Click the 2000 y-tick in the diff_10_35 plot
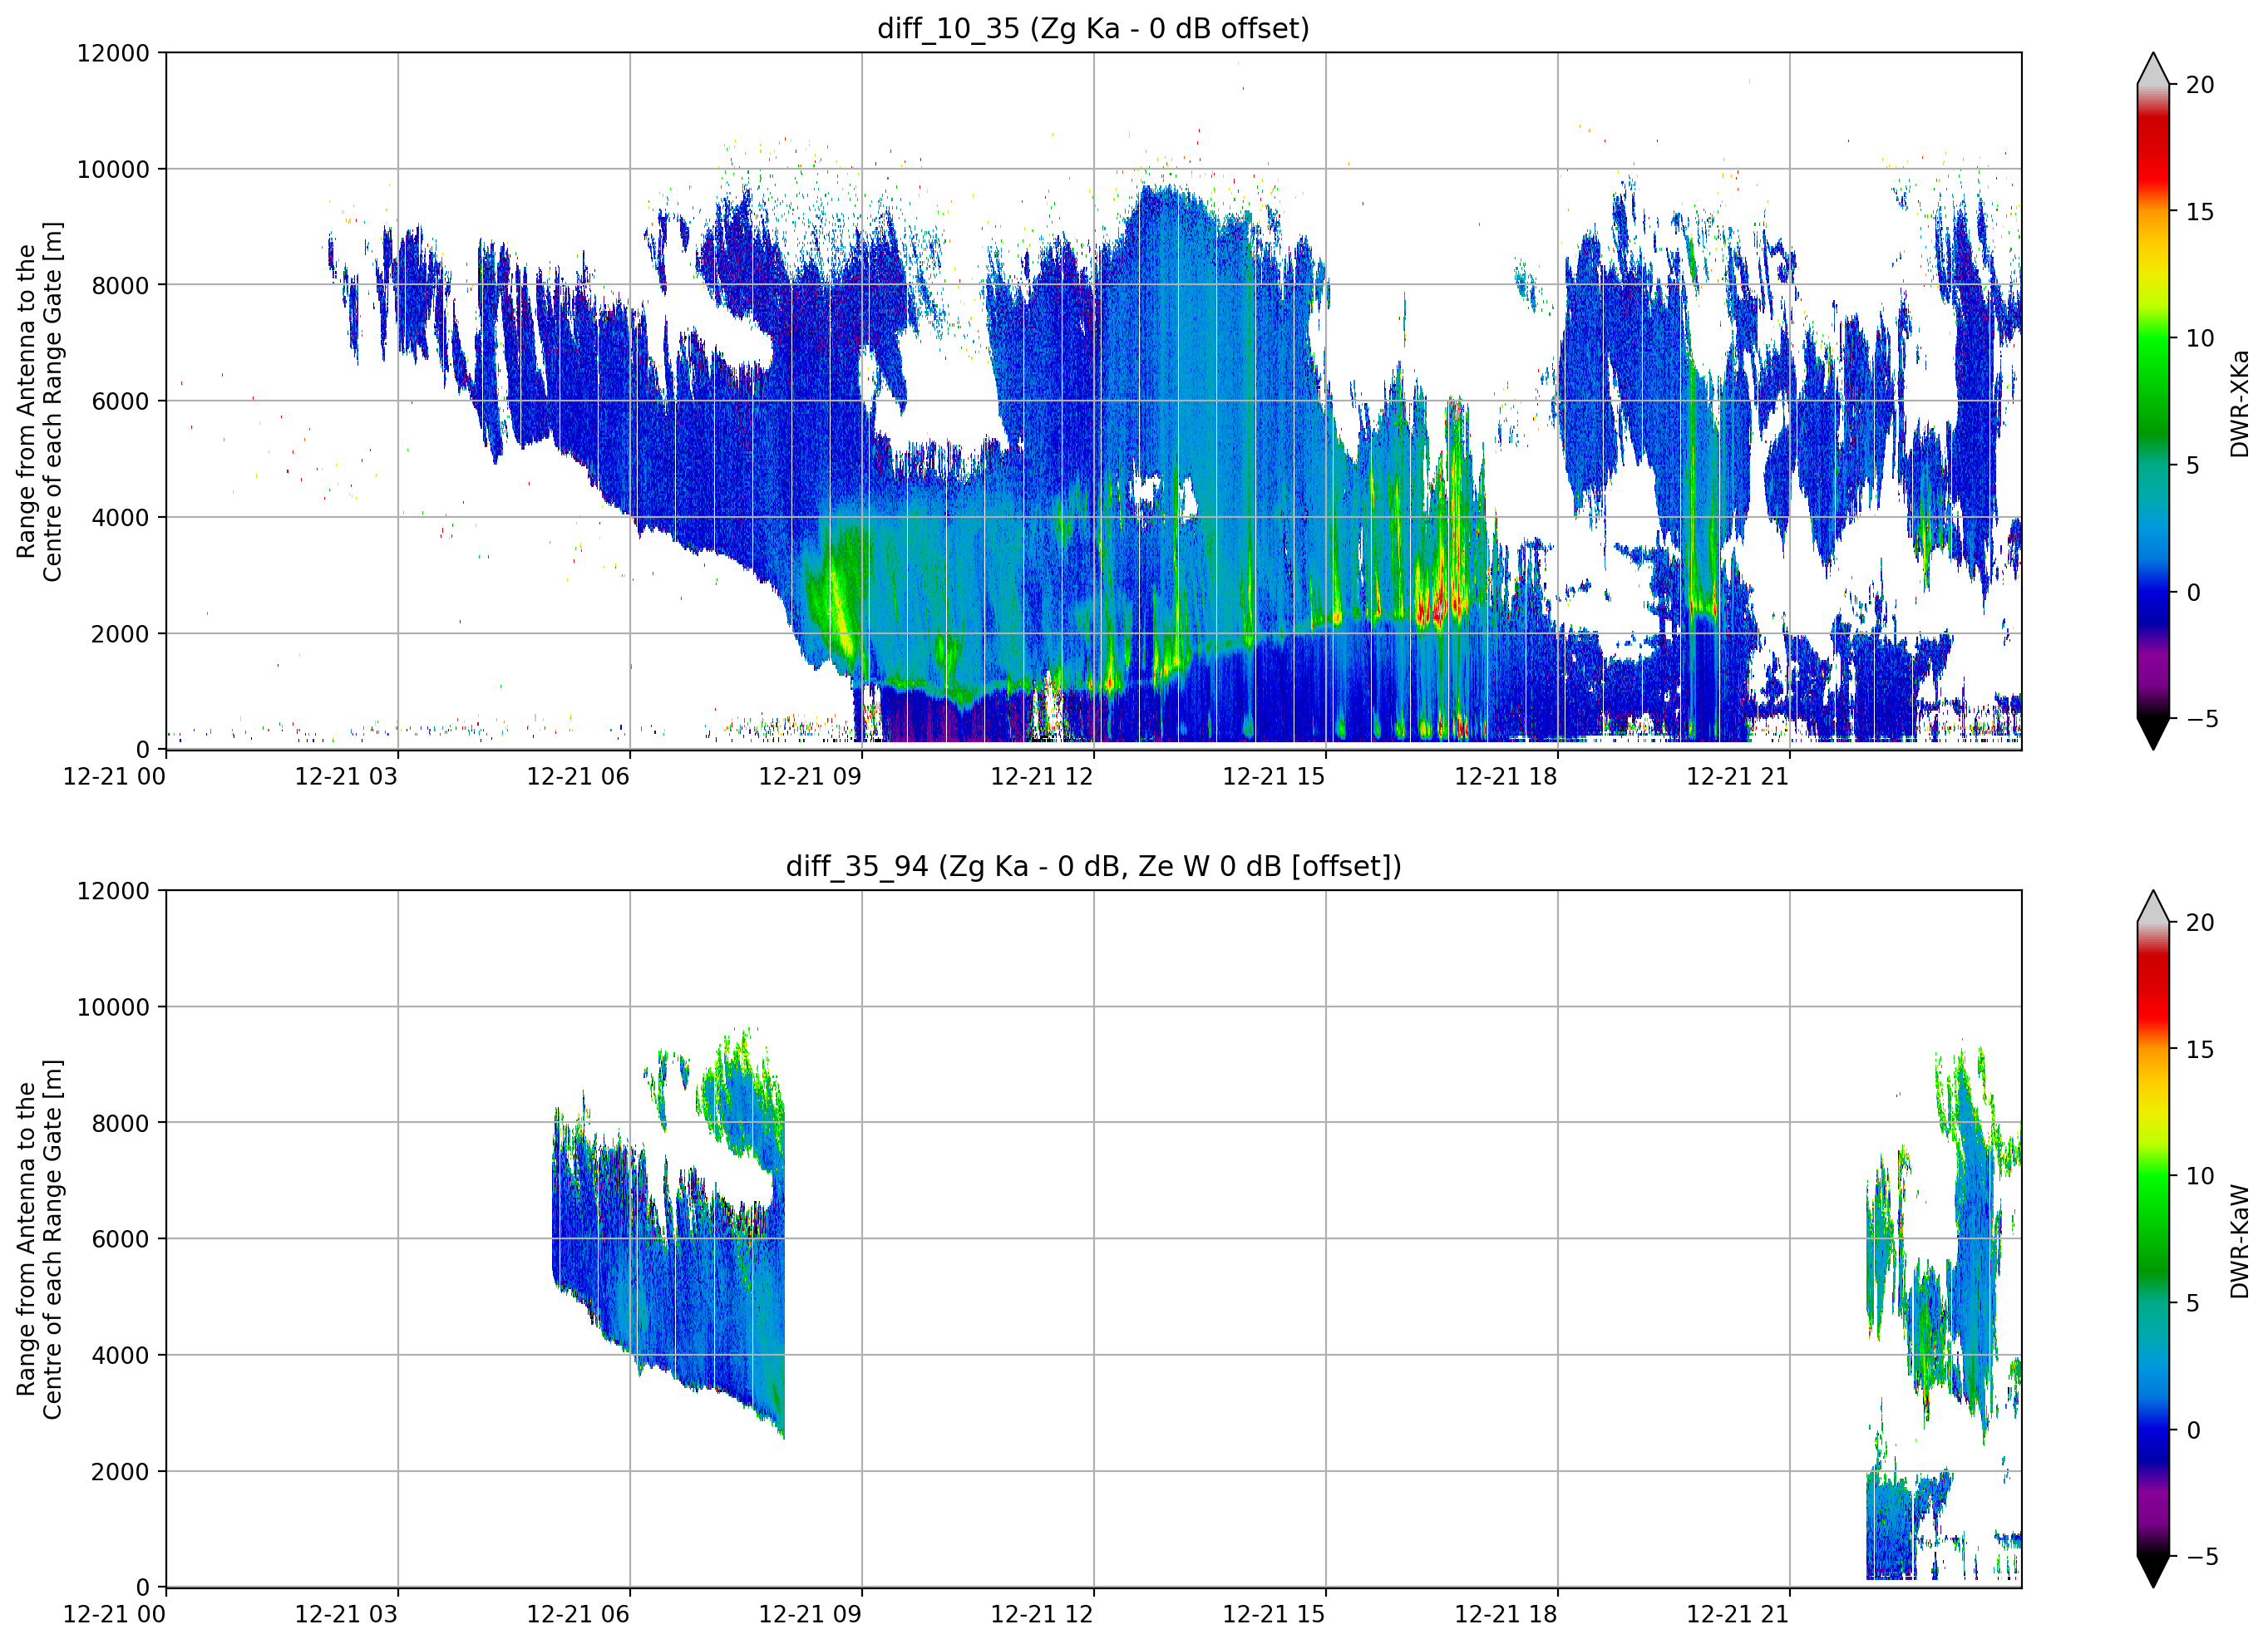2268x1644 pixels. pos(120,633)
